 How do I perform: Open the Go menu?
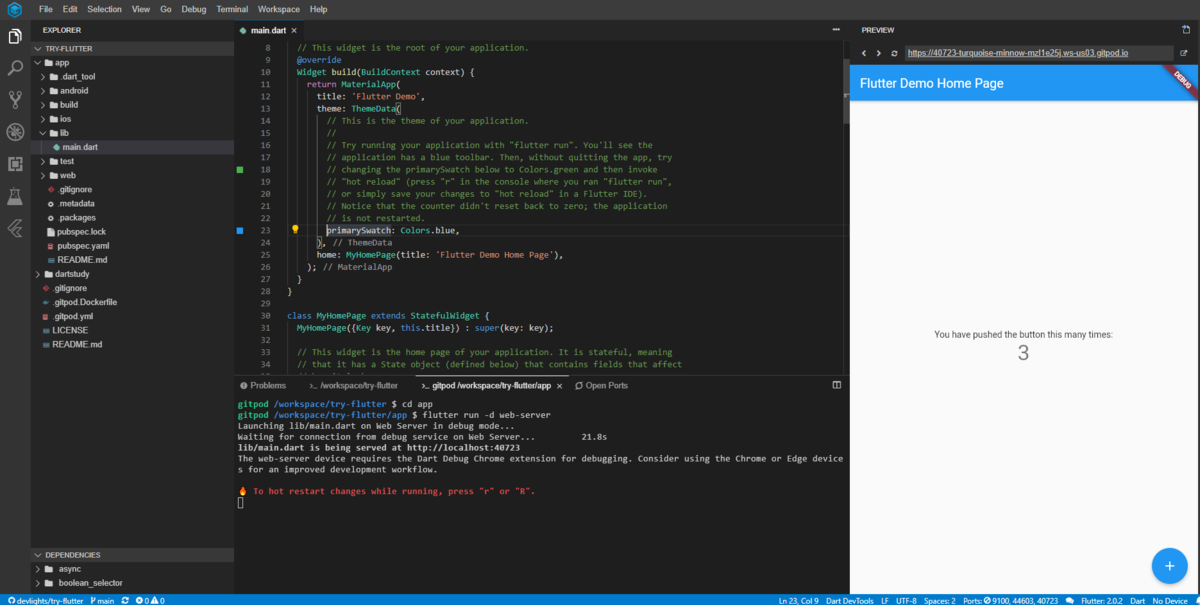point(165,9)
